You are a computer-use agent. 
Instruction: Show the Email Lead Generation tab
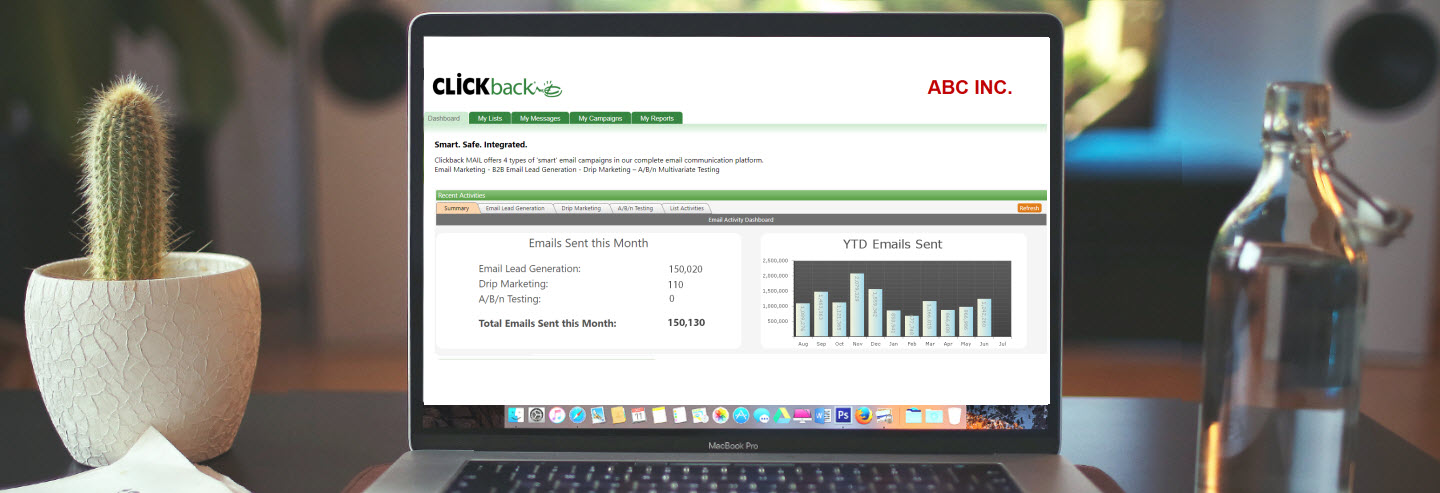[x=515, y=208]
